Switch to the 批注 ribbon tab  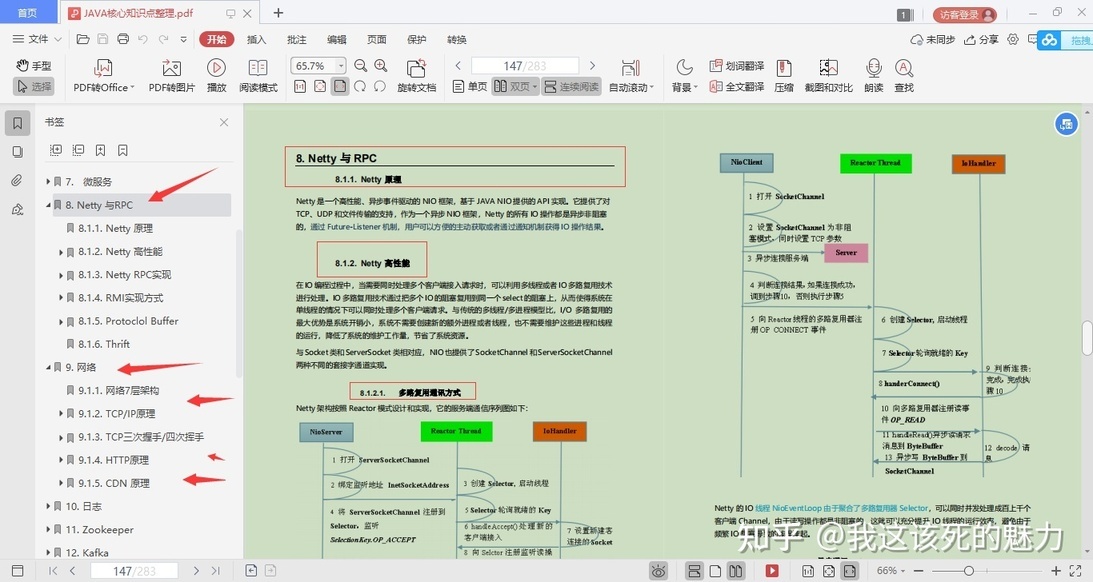297,40
